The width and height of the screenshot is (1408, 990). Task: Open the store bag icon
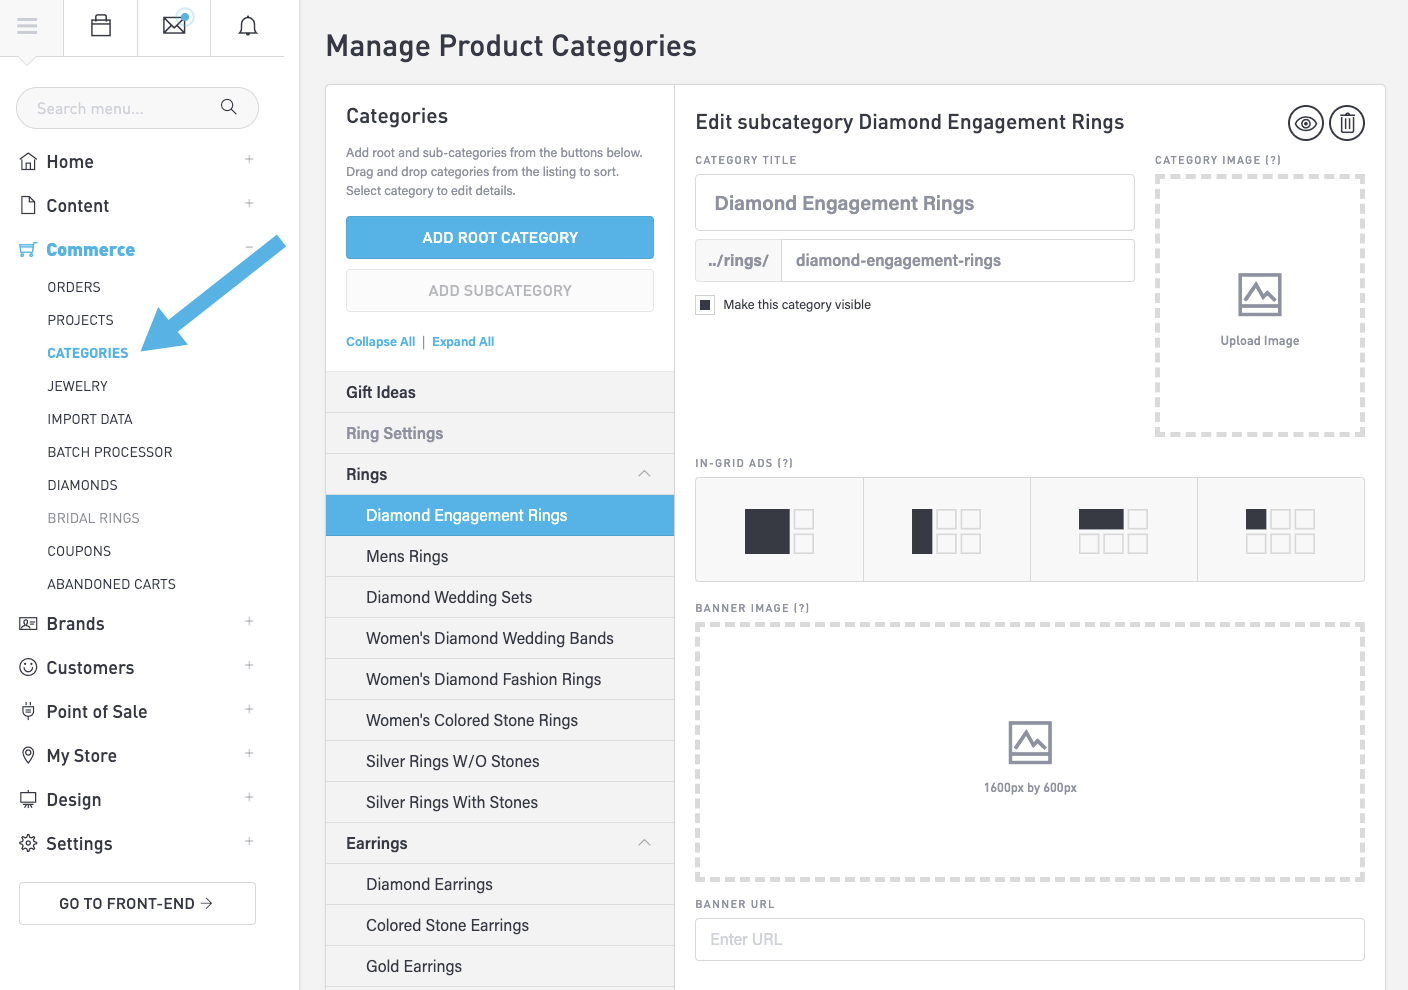coord(101,26)
